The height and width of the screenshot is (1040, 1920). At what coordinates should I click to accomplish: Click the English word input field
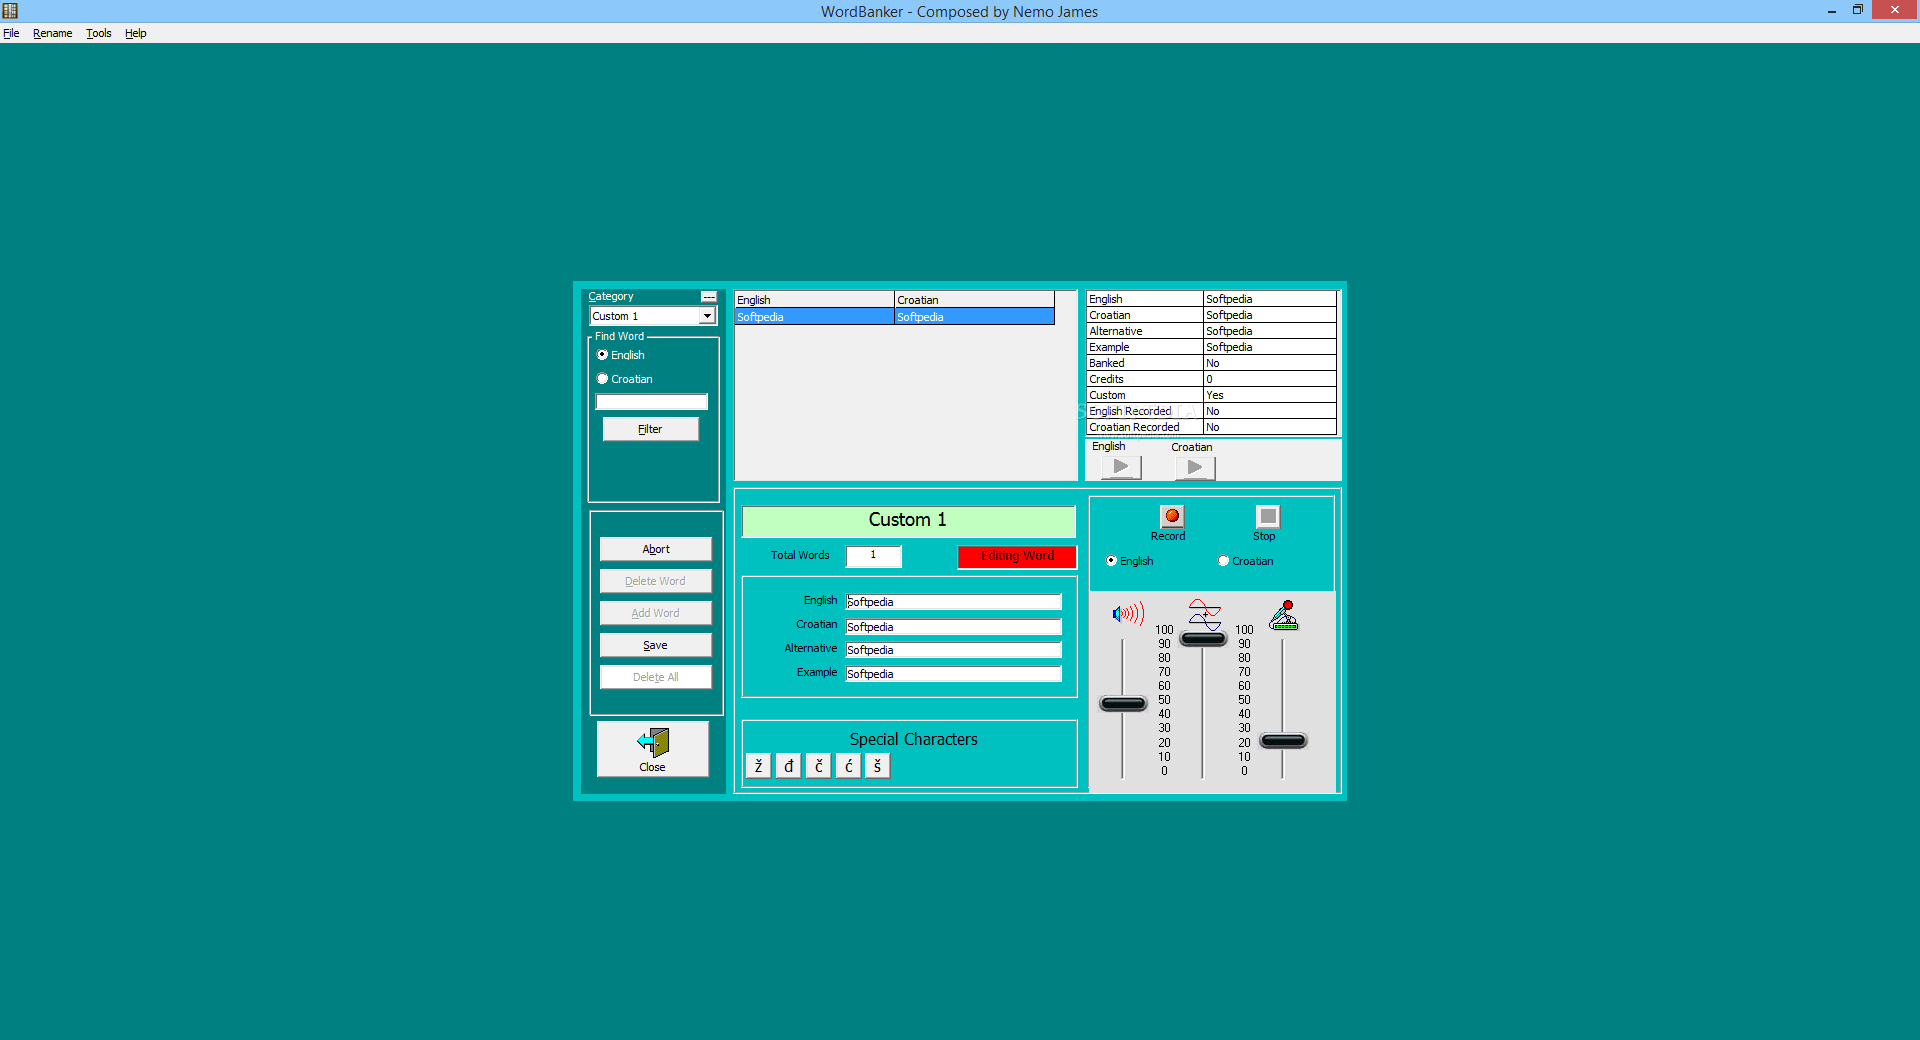point(953,602)
